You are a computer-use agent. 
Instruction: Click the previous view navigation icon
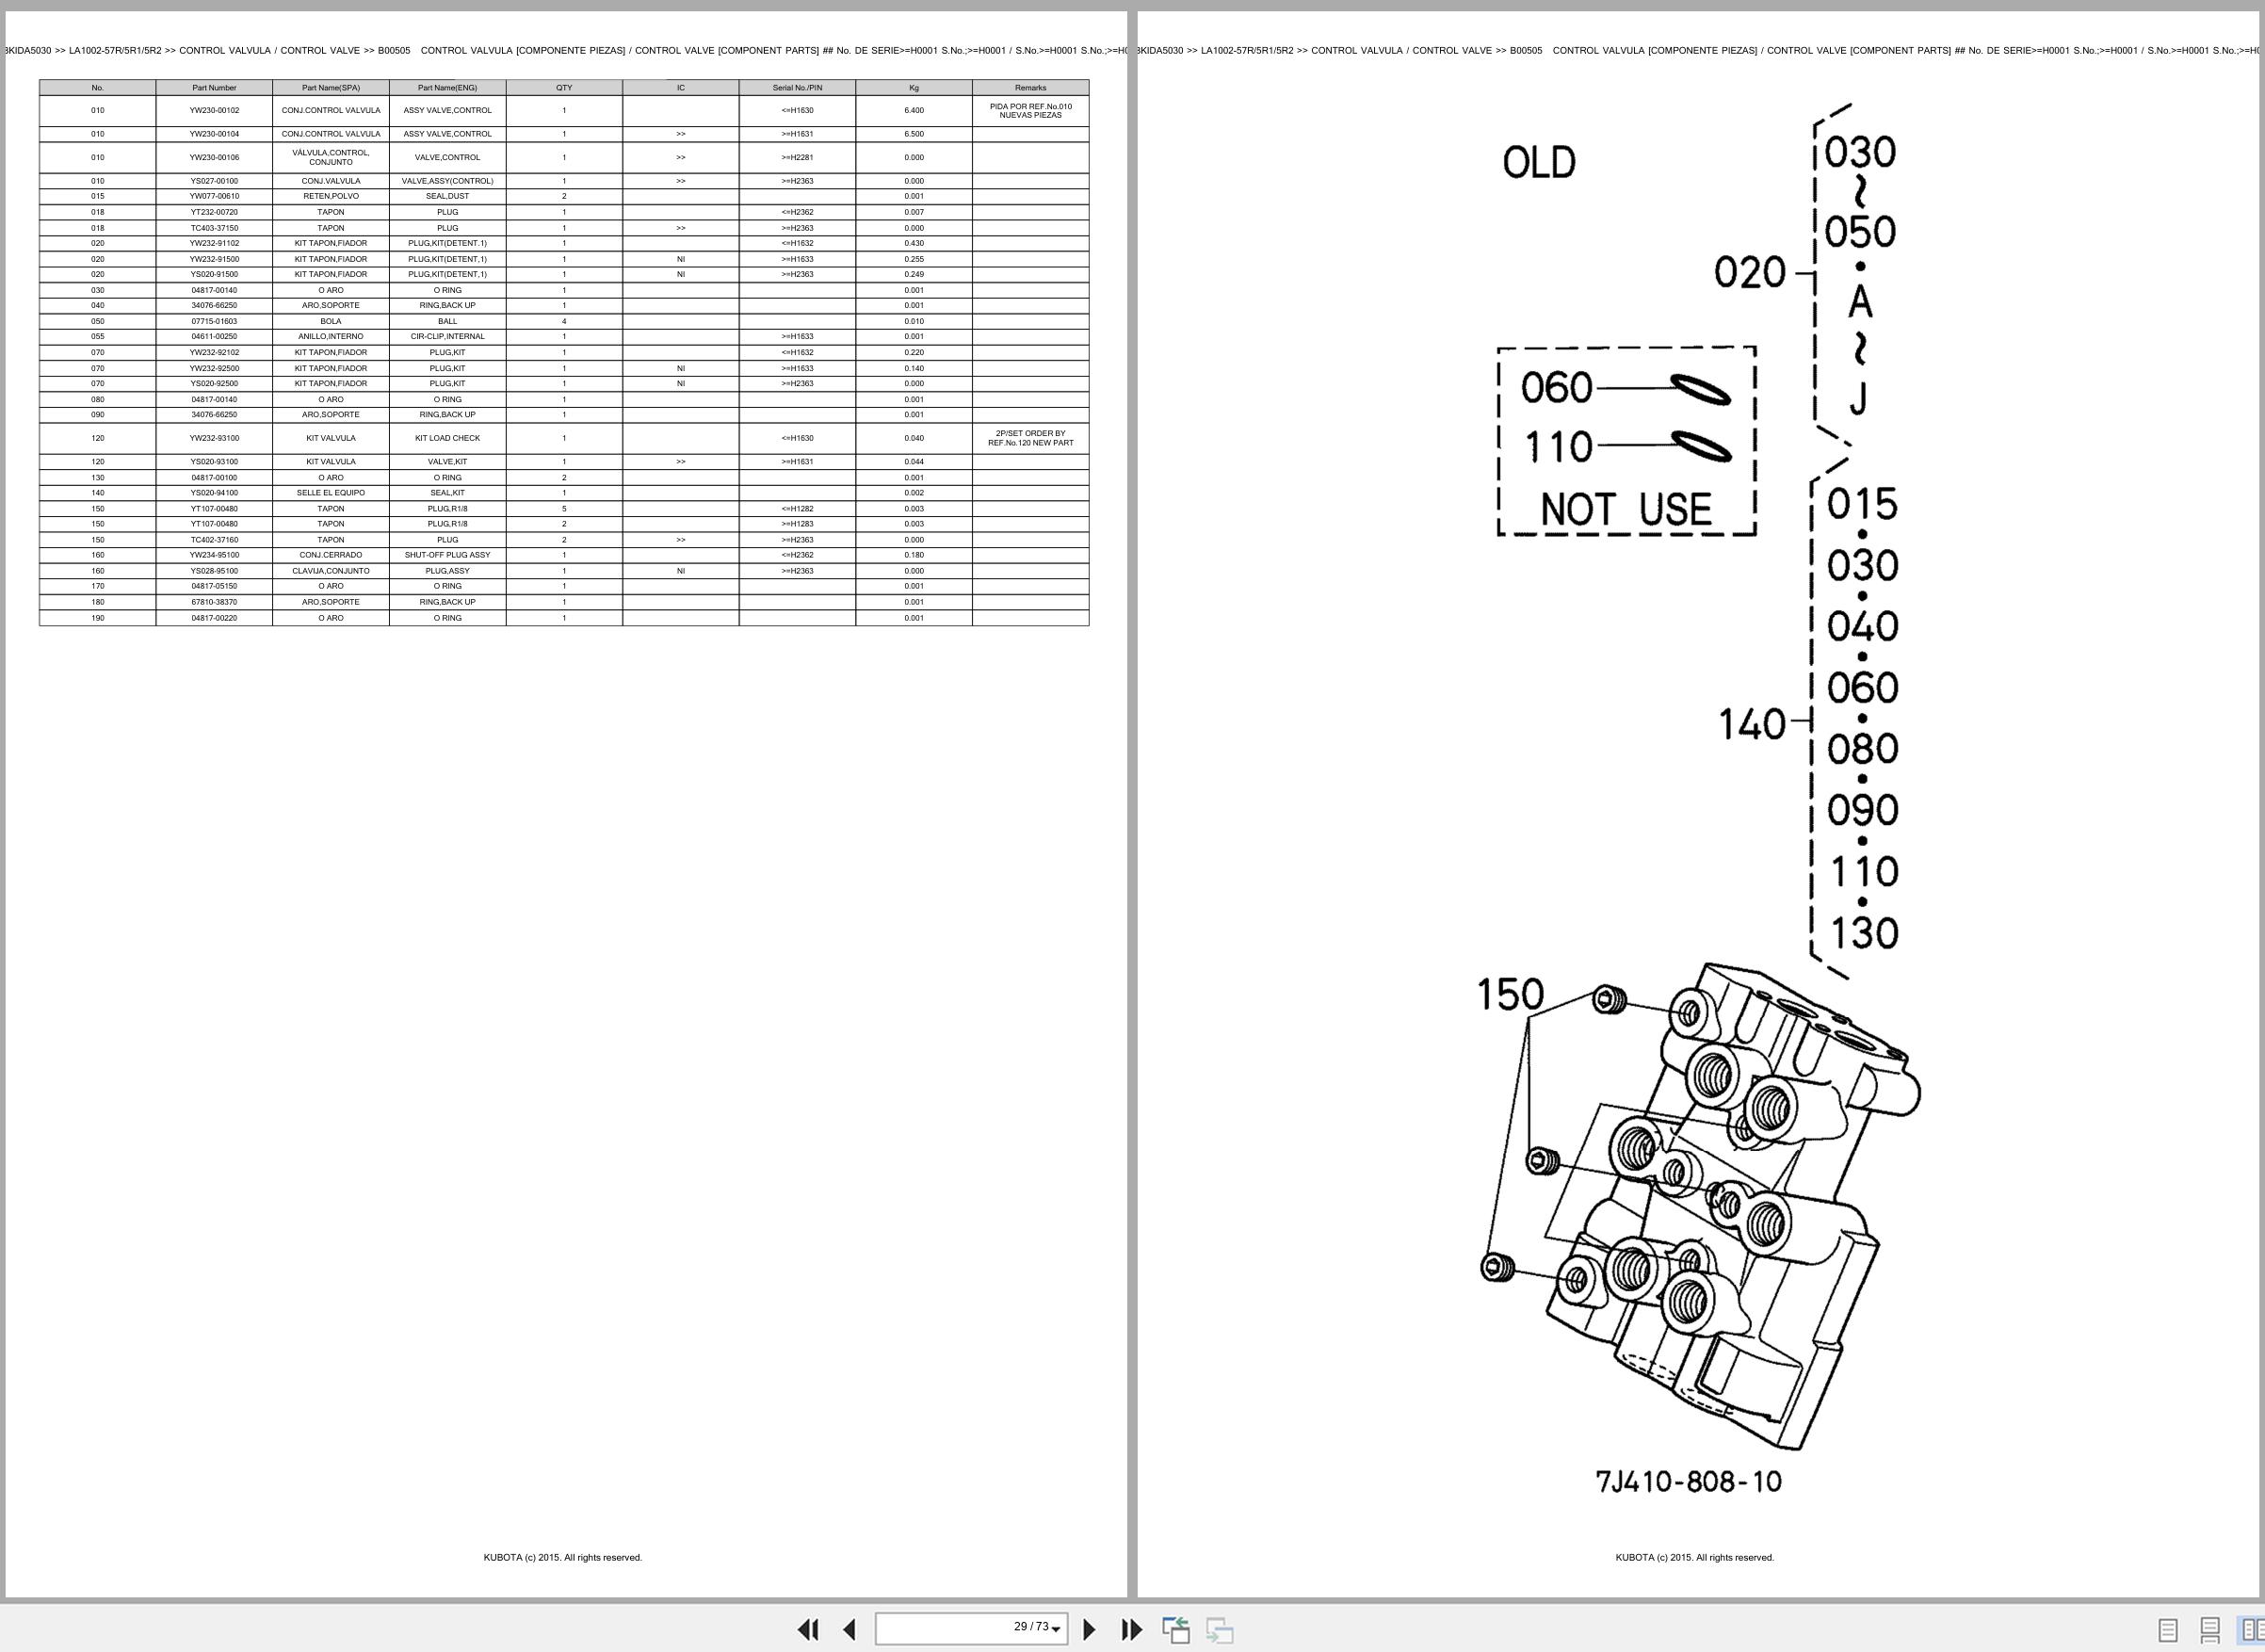(1176, 1629)
